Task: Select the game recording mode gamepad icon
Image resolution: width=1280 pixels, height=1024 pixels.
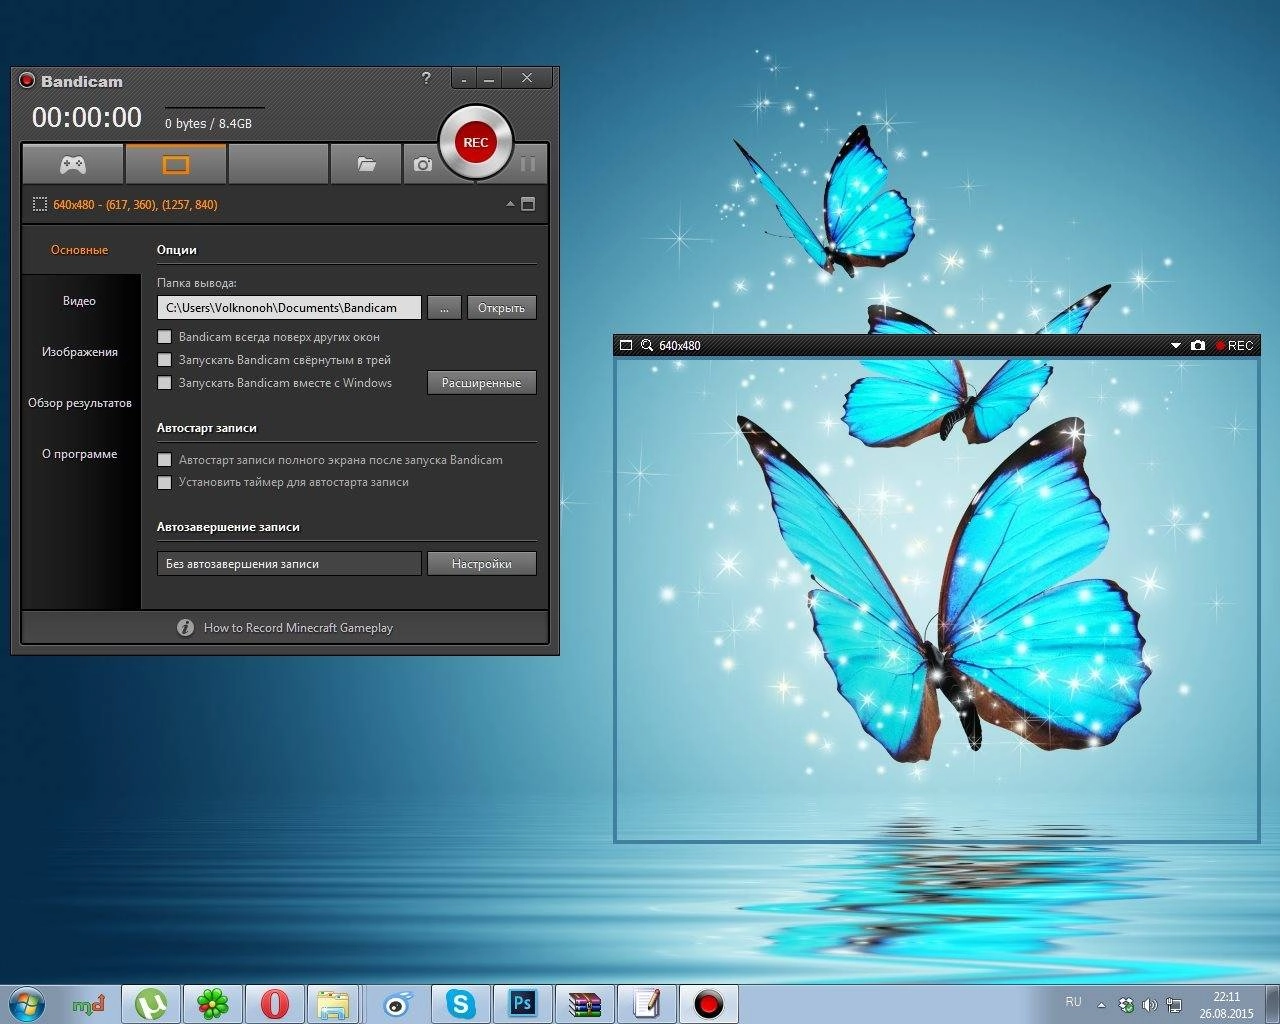Action: [73, 164]
